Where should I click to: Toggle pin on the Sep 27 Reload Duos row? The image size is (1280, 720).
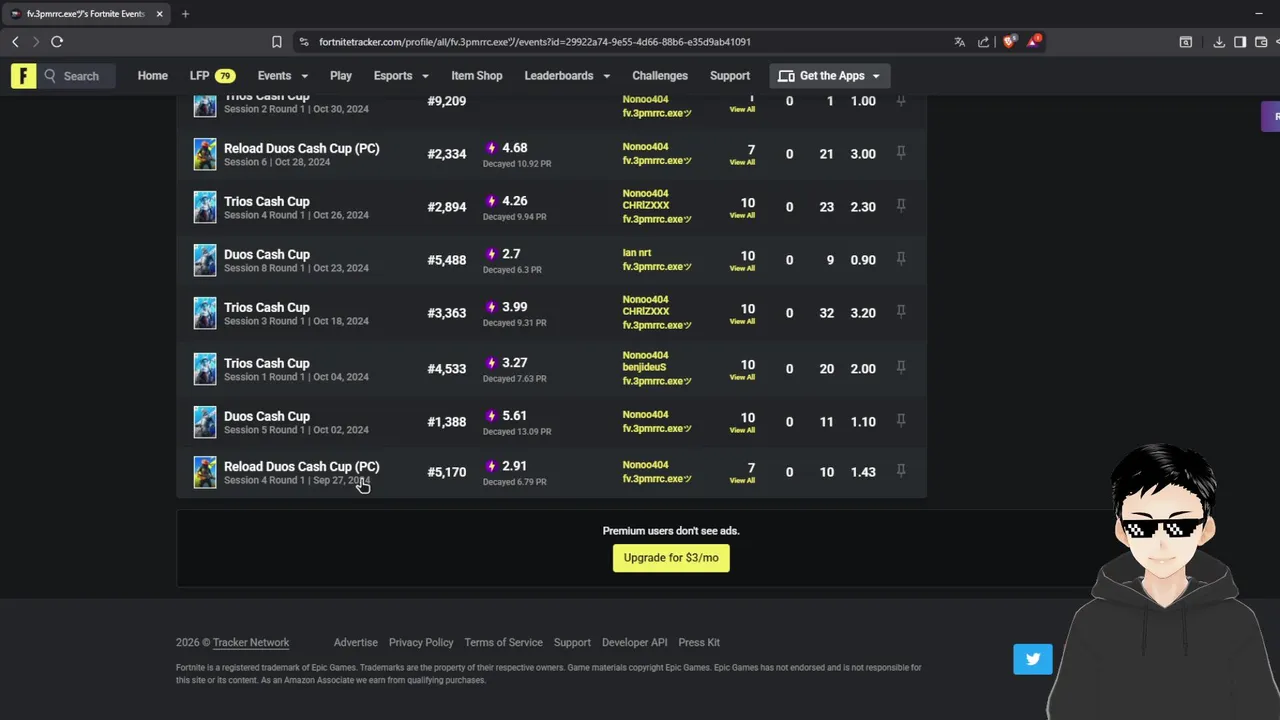click(901, 471)
